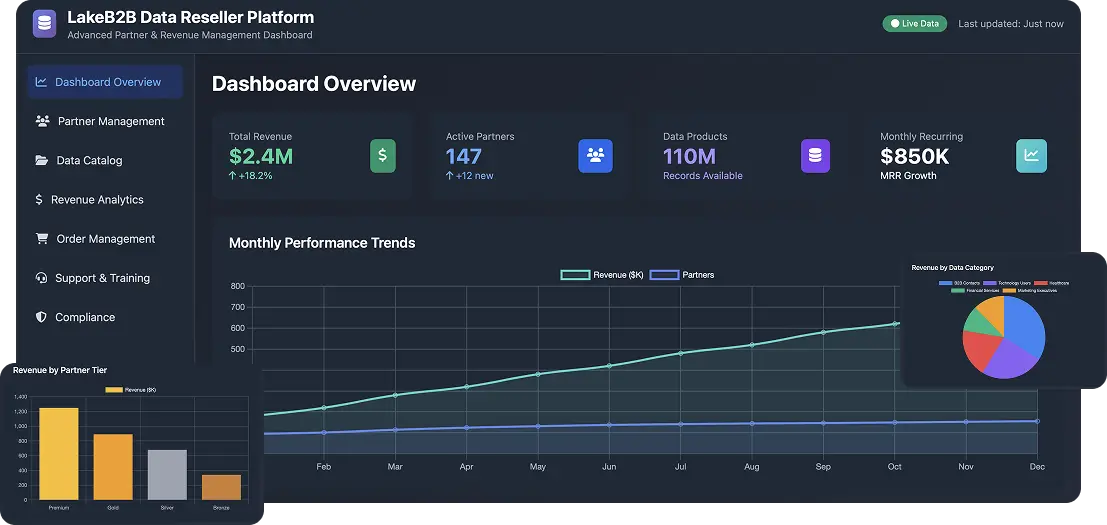Click the up arrow beside +12 new
This screenshot has height=525, width=1107.
pyautogui.click(x=450, y=176)
